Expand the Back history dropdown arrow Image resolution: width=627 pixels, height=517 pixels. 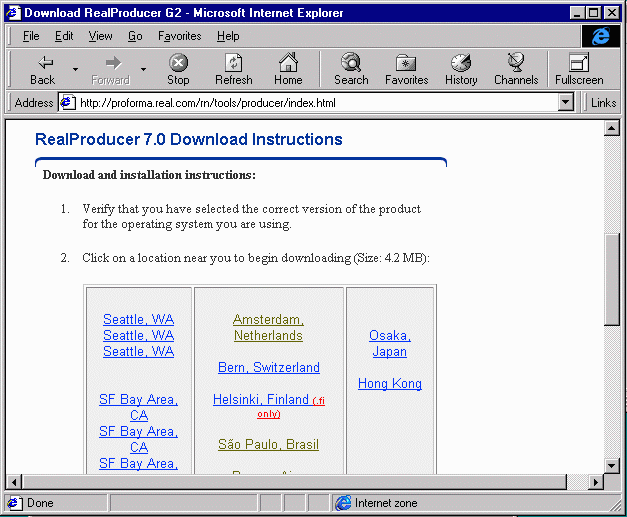pyautogui.click(x=75, y=69)
